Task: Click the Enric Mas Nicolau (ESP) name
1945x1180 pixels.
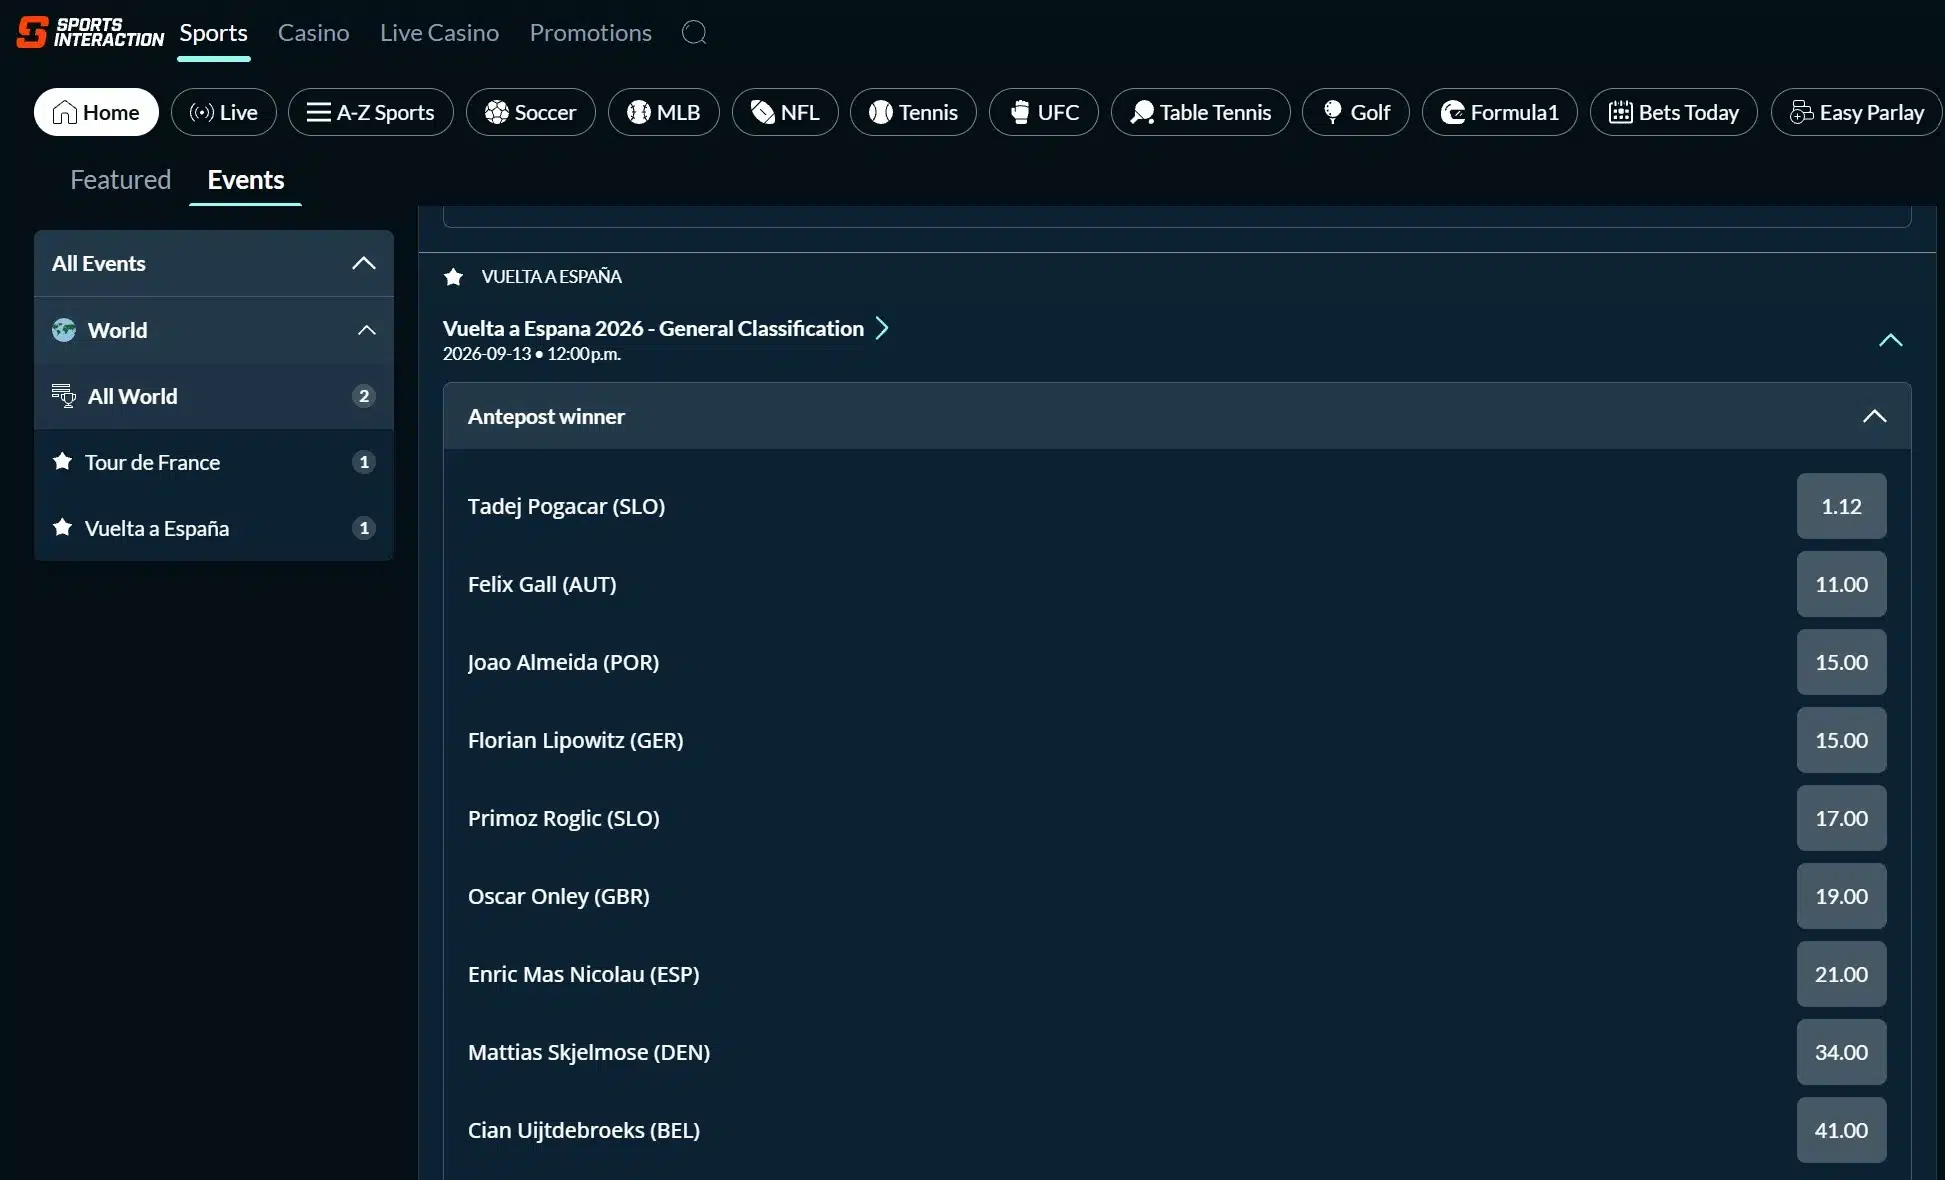Action: click(583, 974)
